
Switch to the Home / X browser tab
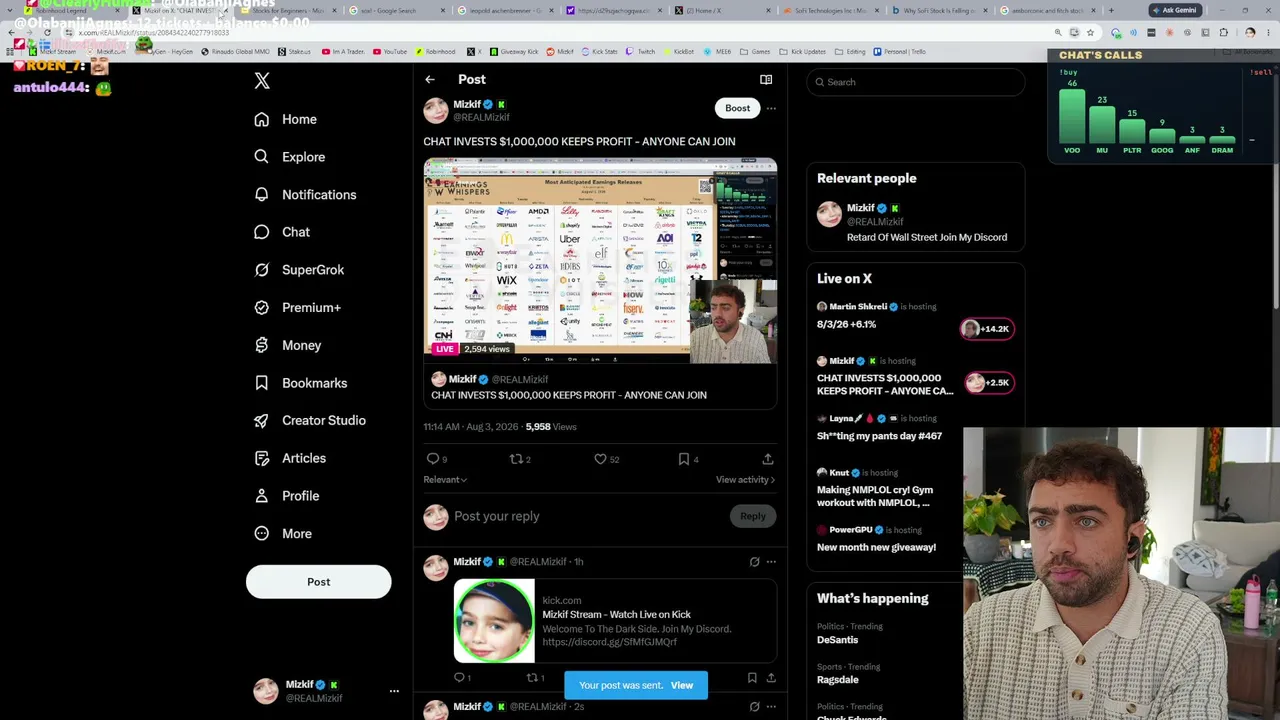721,11
